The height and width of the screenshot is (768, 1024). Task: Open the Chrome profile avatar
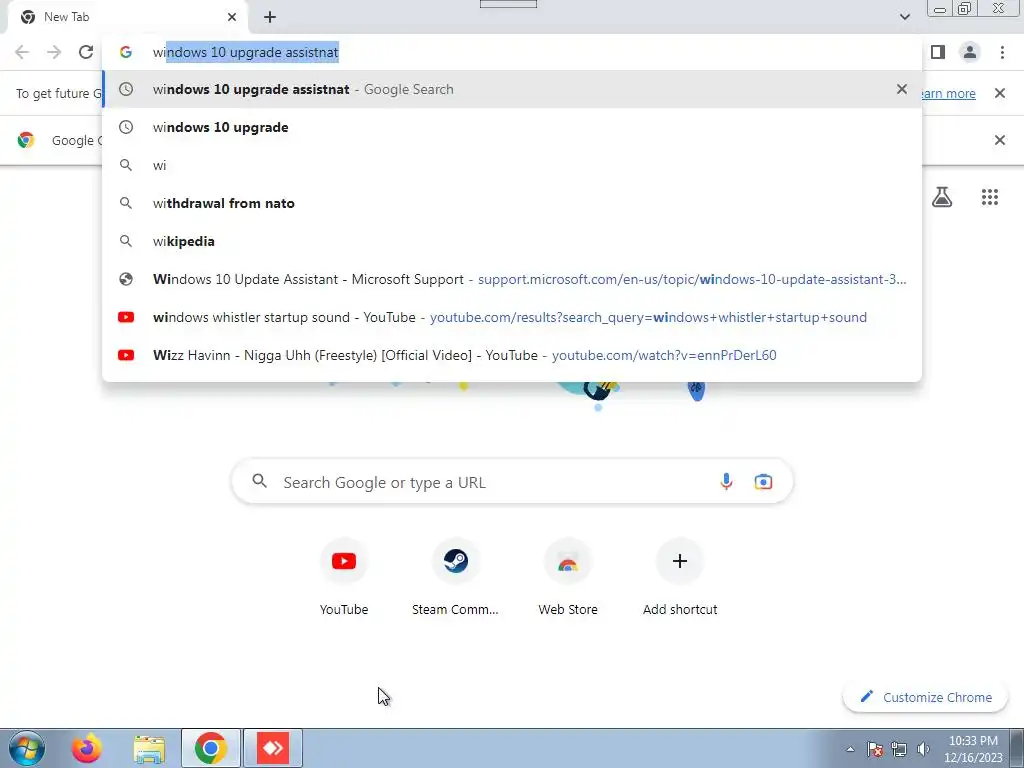[x=970, y=52]
